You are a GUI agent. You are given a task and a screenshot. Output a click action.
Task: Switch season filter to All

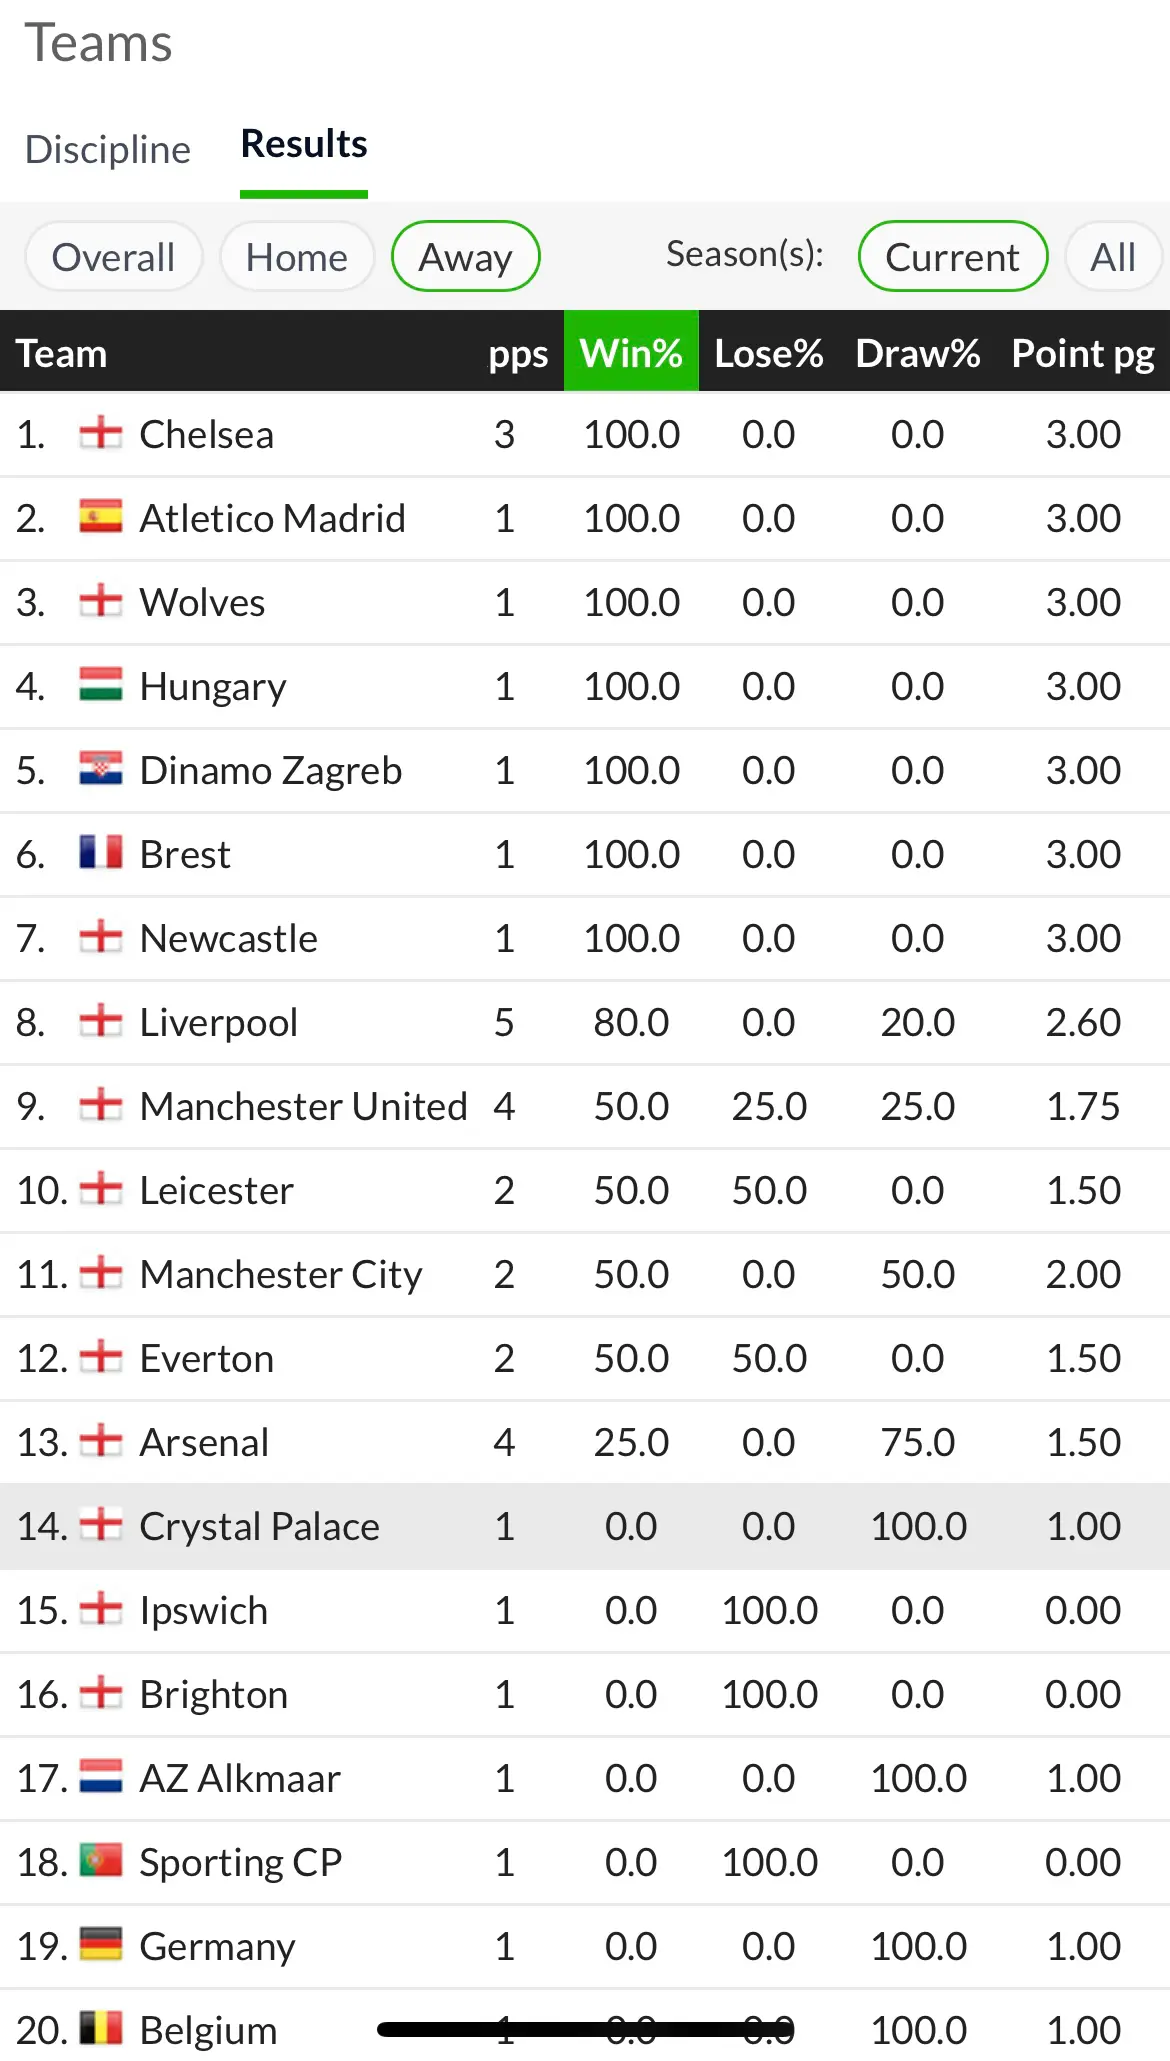point(1113,257)
